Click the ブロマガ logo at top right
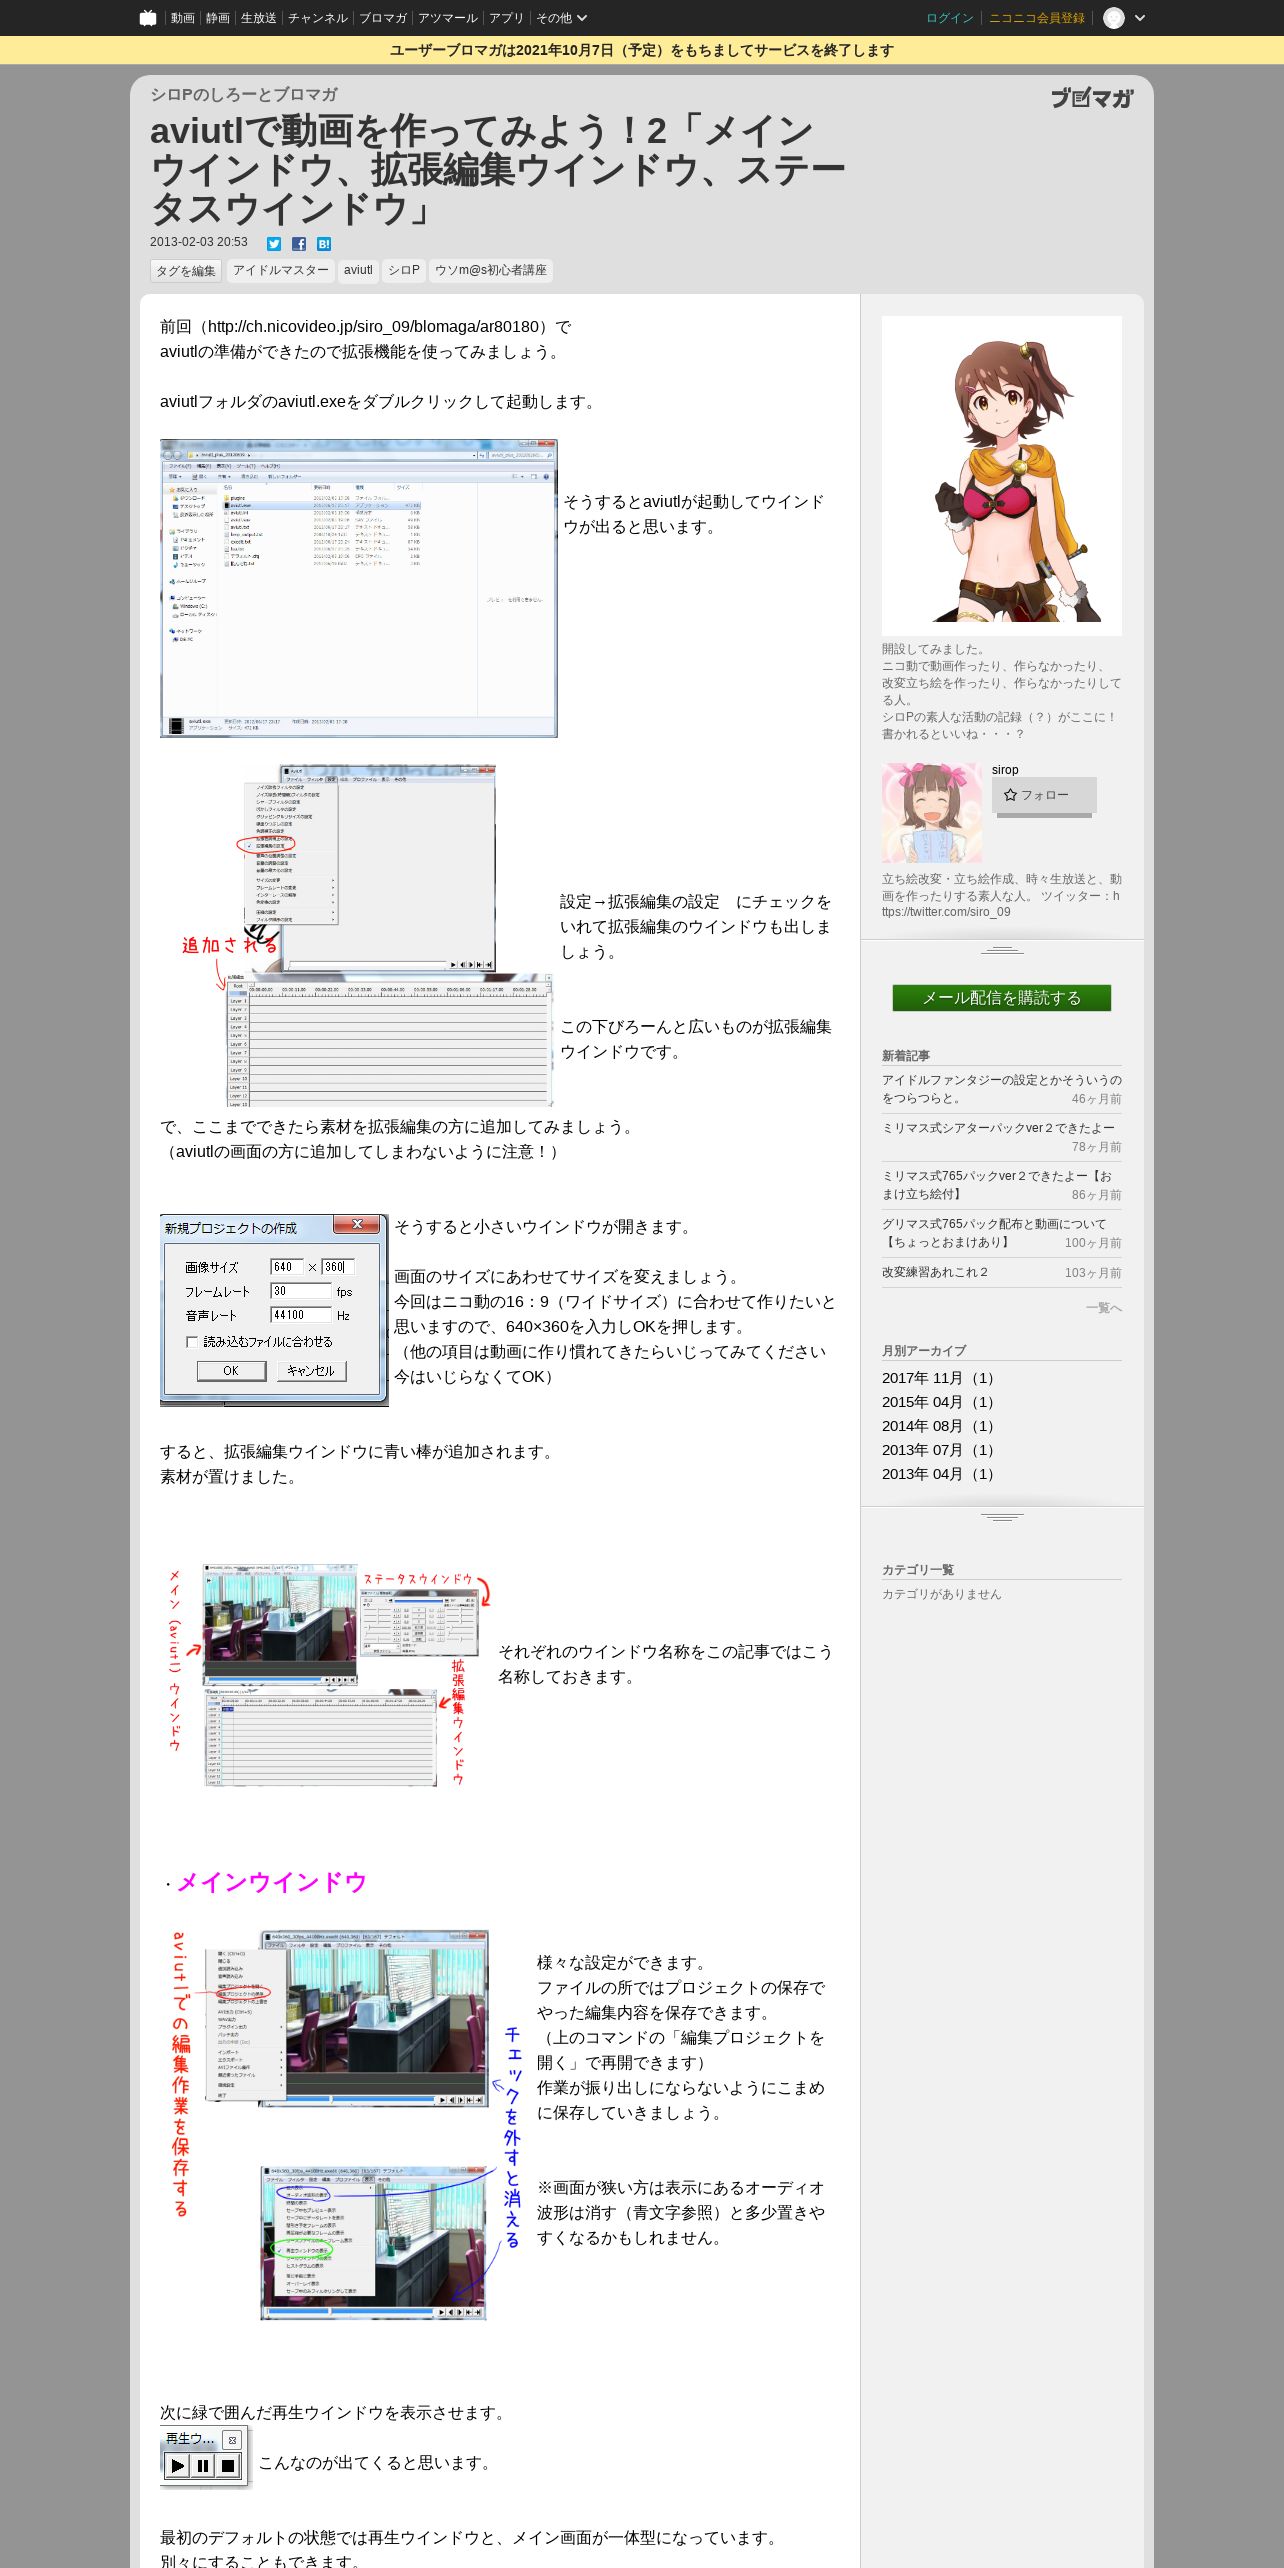This screenshot has height=2568, width=1284. click(x=1092, y=98)
